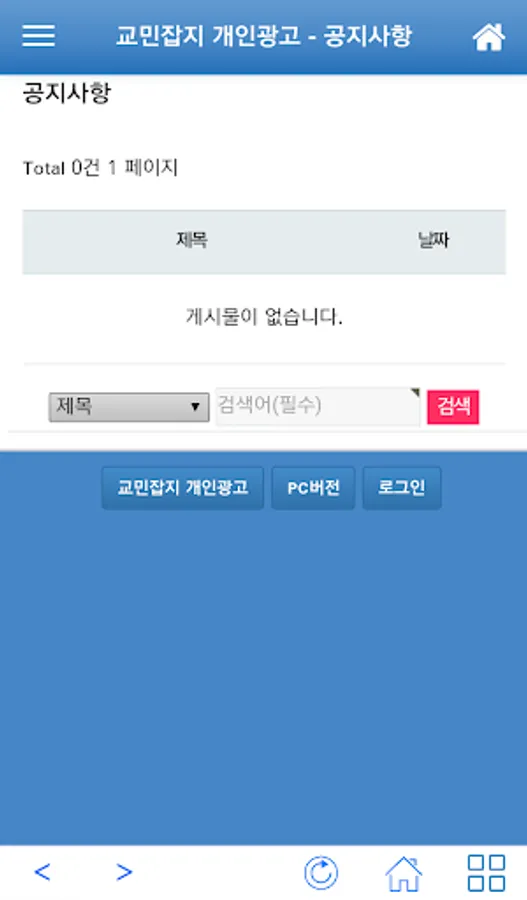Screen dimensions: 527x900
Task: Tap the 교민잡지 개인광고 footer button
Action: tap(183, 488)
